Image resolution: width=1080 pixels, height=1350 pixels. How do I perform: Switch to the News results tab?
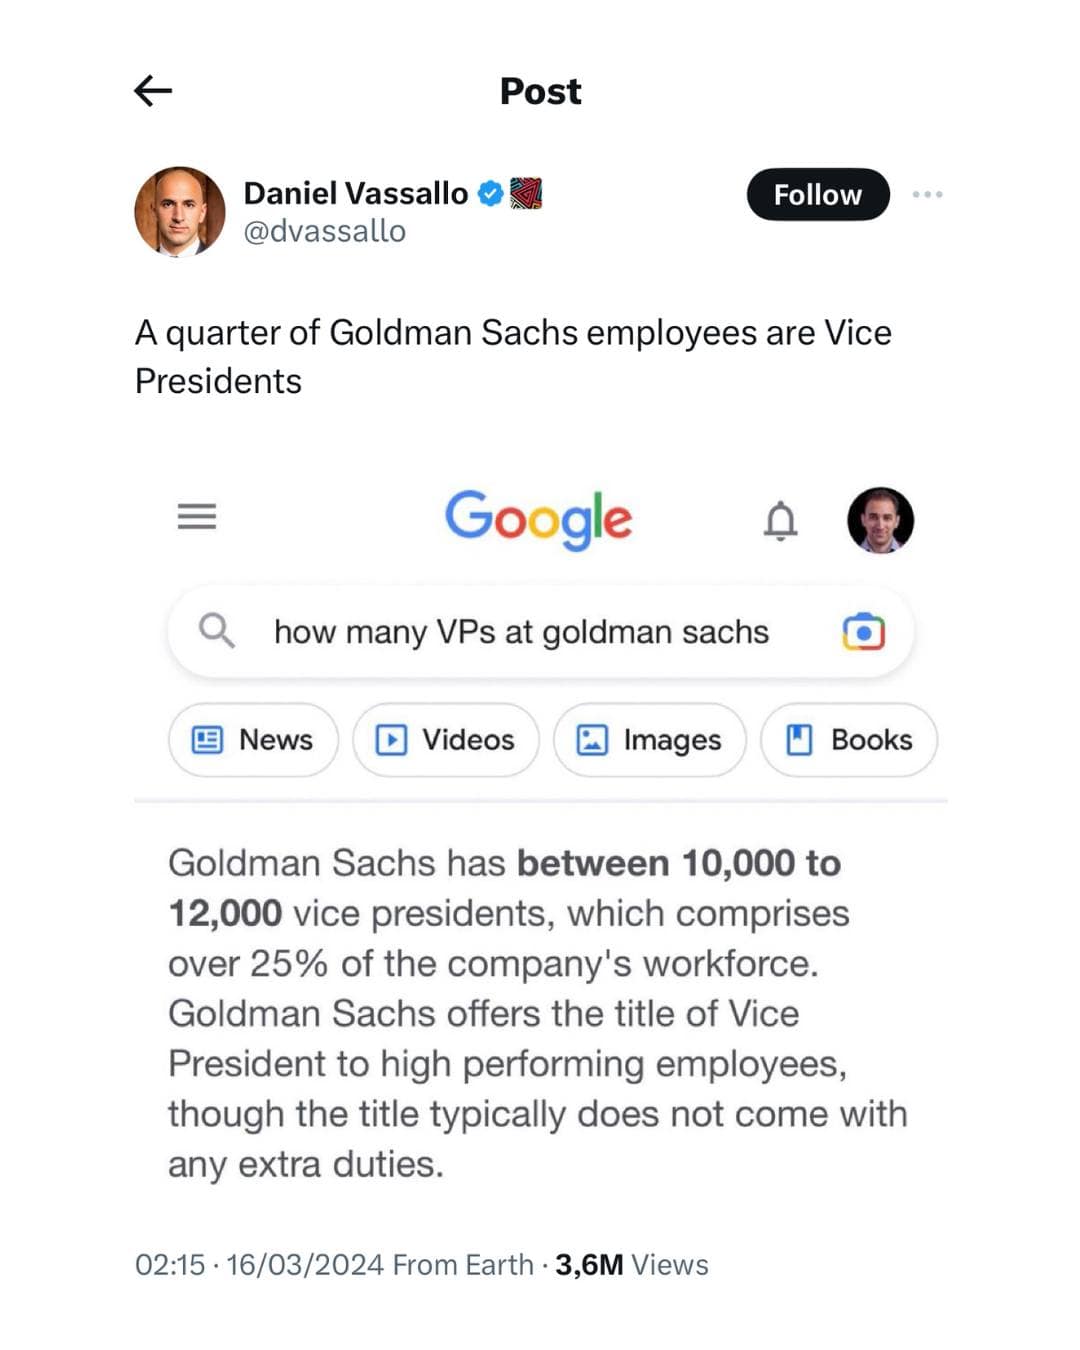[x=252, y=740]
